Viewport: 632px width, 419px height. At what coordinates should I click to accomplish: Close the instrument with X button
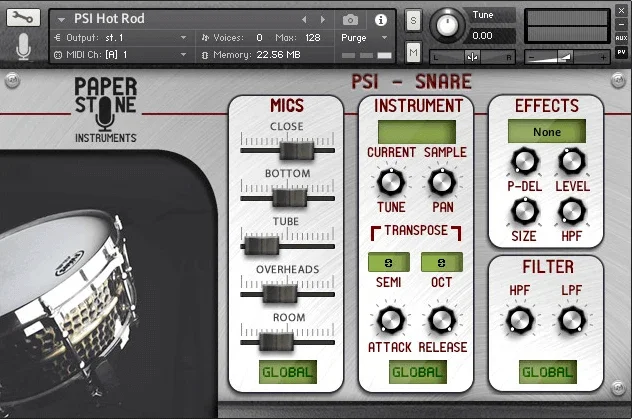[621, 10]
